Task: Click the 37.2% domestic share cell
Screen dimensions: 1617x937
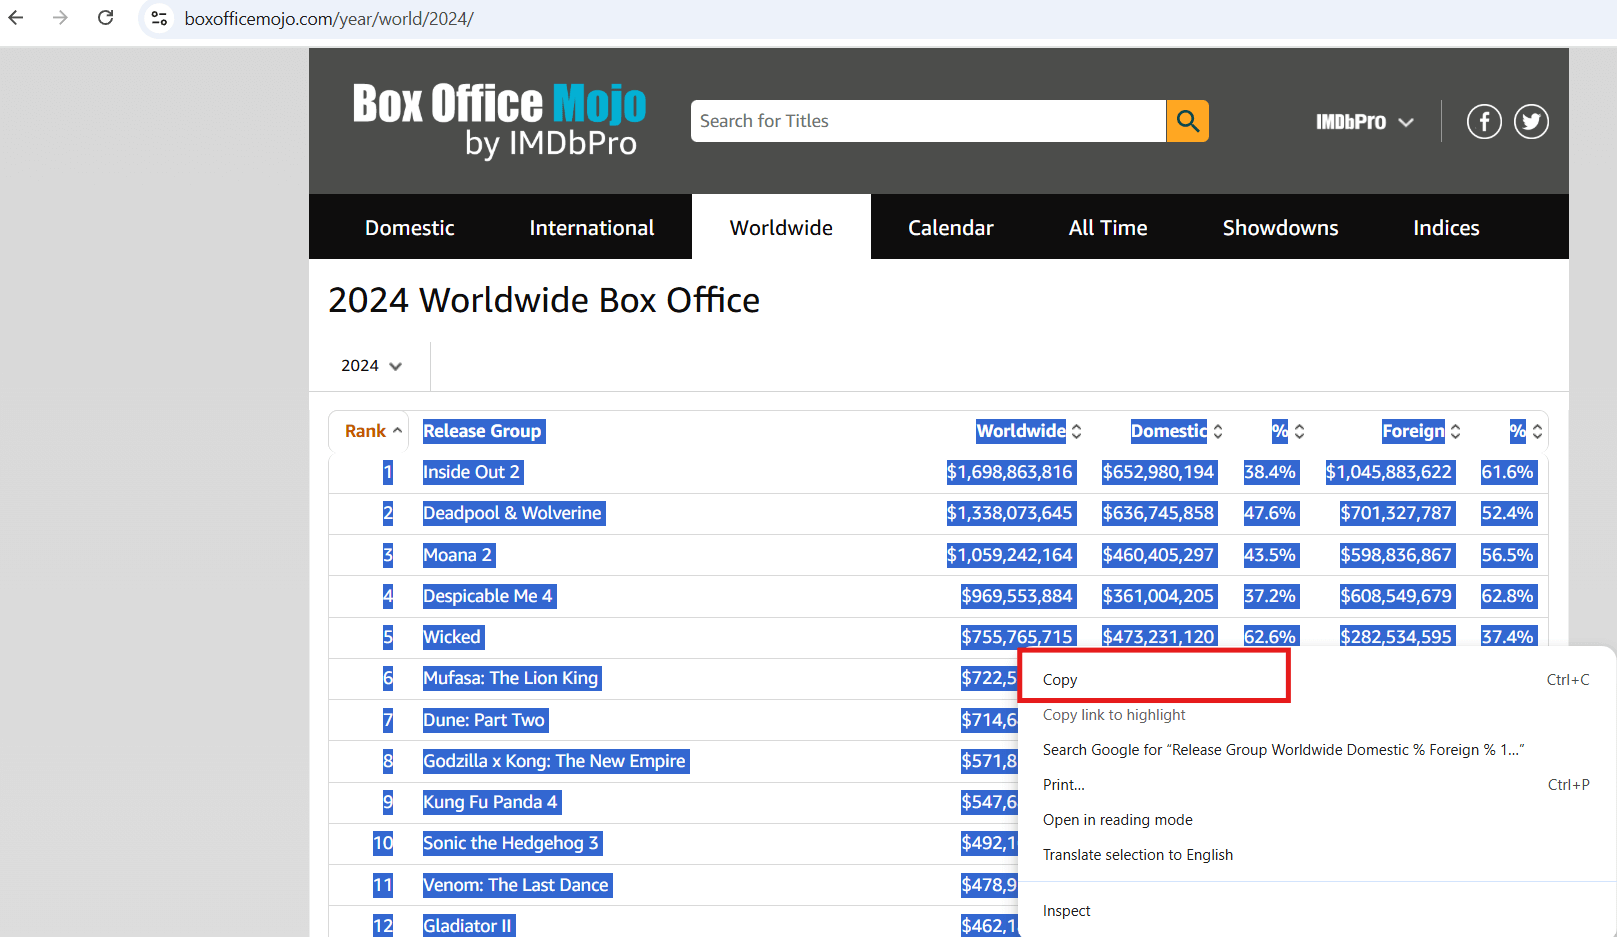Action: point(1270,596)
